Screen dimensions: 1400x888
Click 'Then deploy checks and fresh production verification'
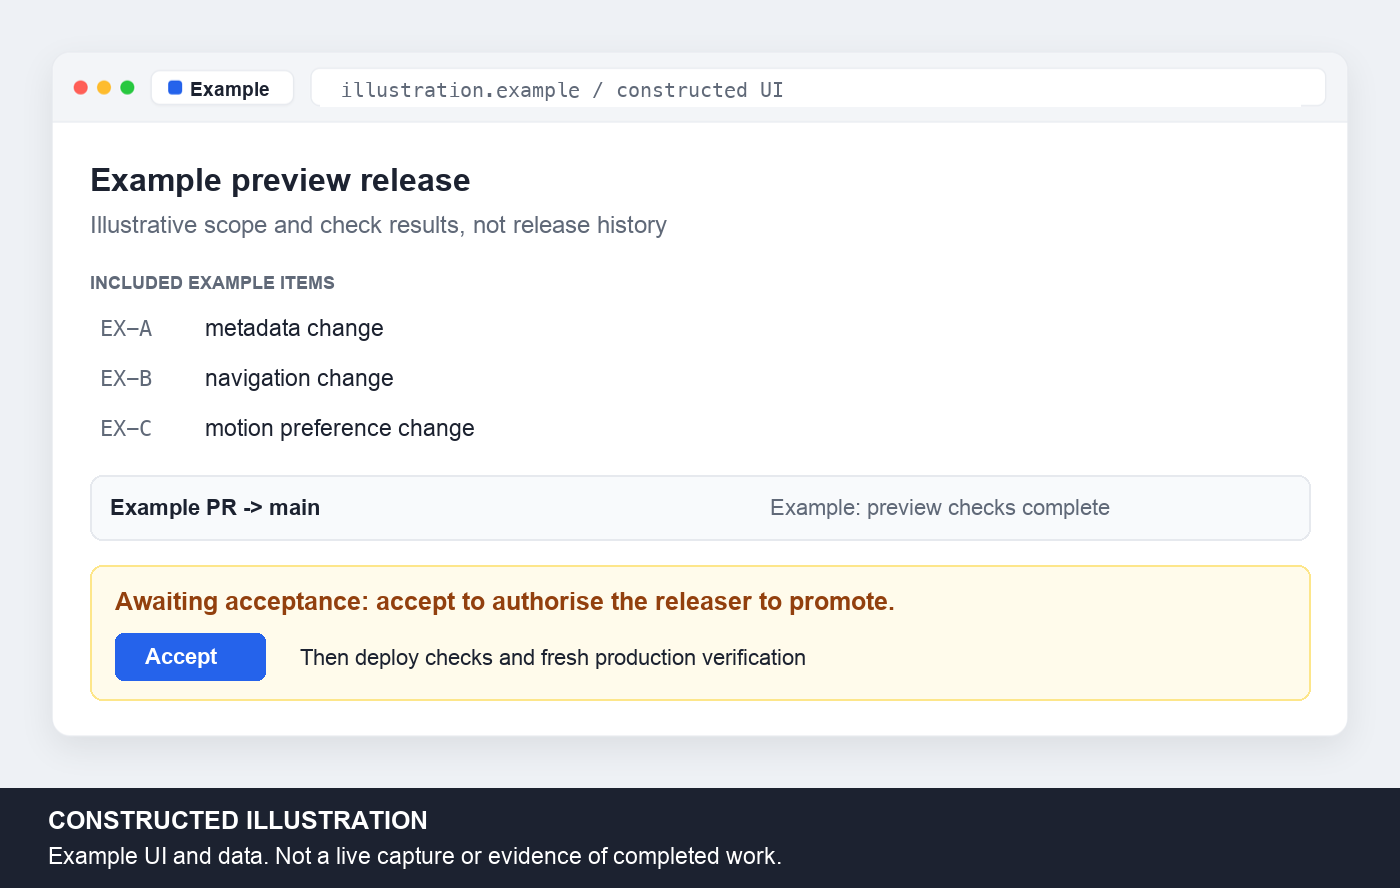553,658
